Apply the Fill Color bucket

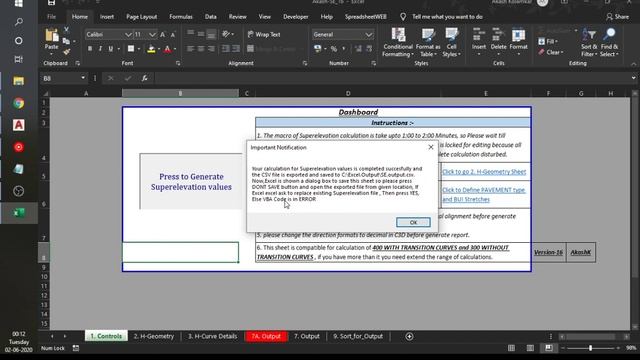click(x=151, y=49)
